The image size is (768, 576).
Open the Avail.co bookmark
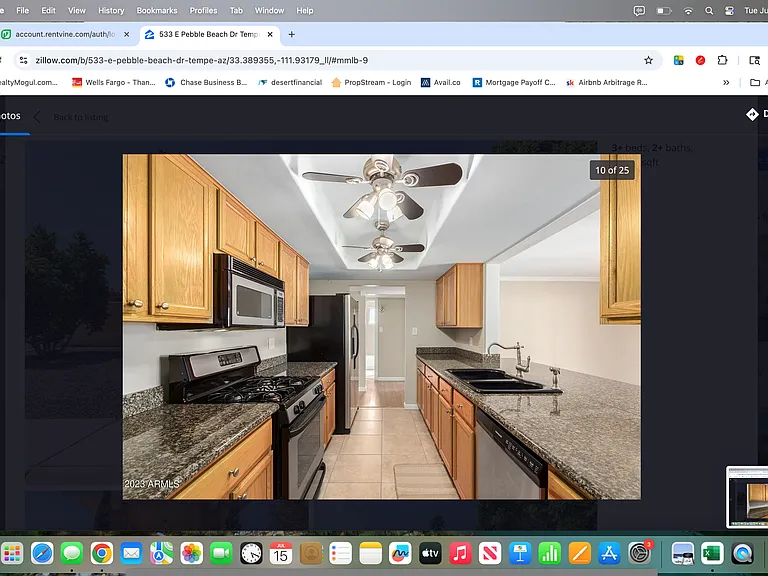441,82
